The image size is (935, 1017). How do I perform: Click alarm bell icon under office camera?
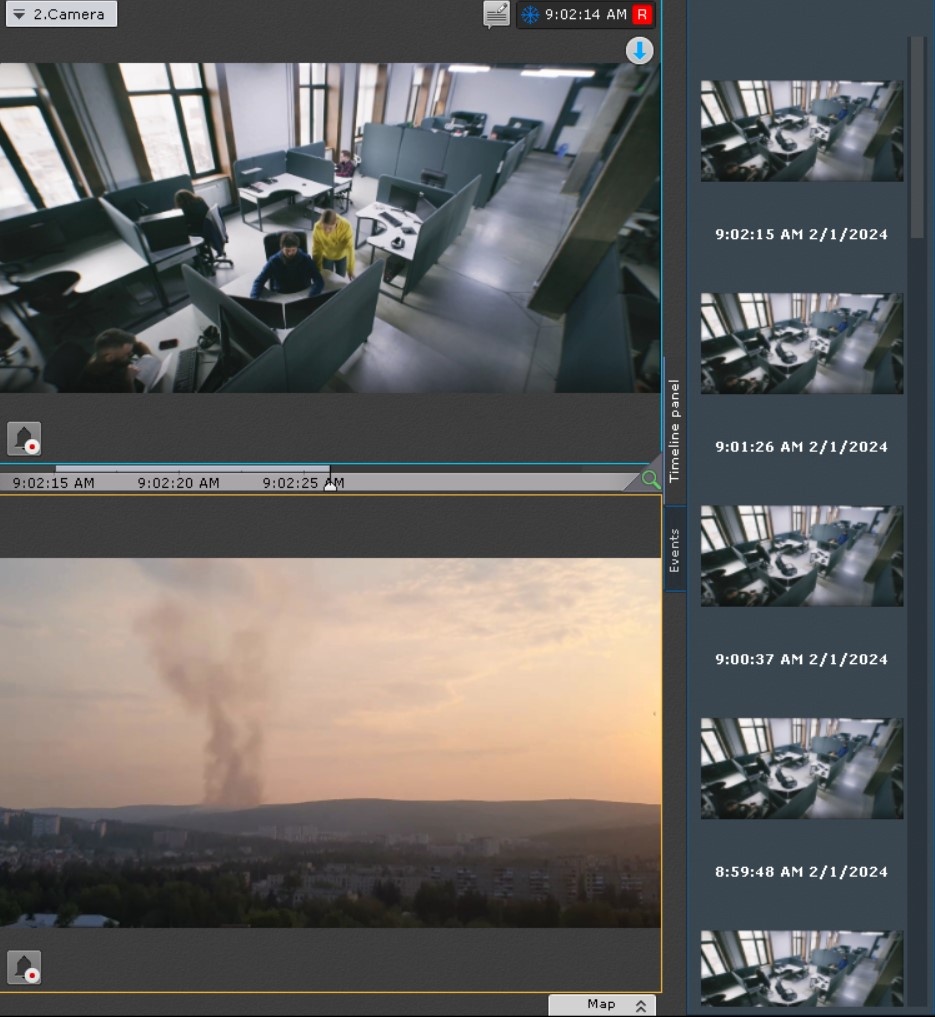click(24, 438)
